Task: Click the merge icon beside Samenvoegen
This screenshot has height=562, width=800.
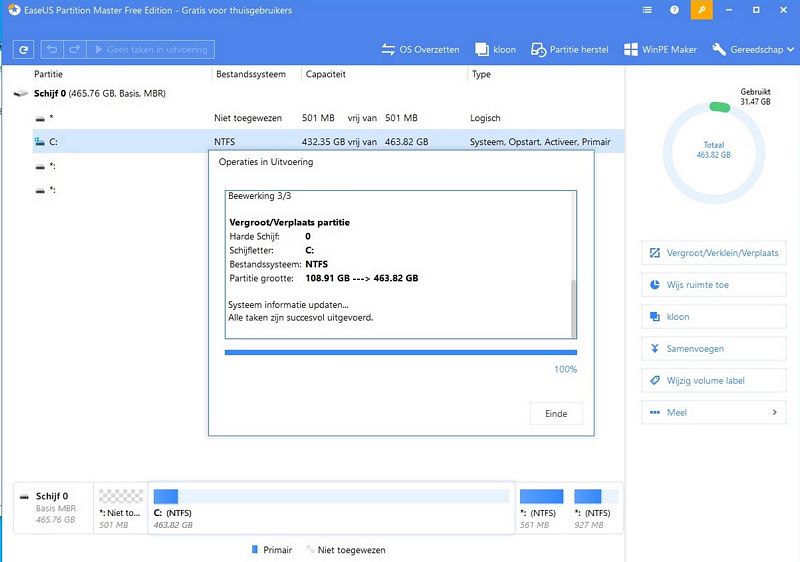Action: point(655,349)
